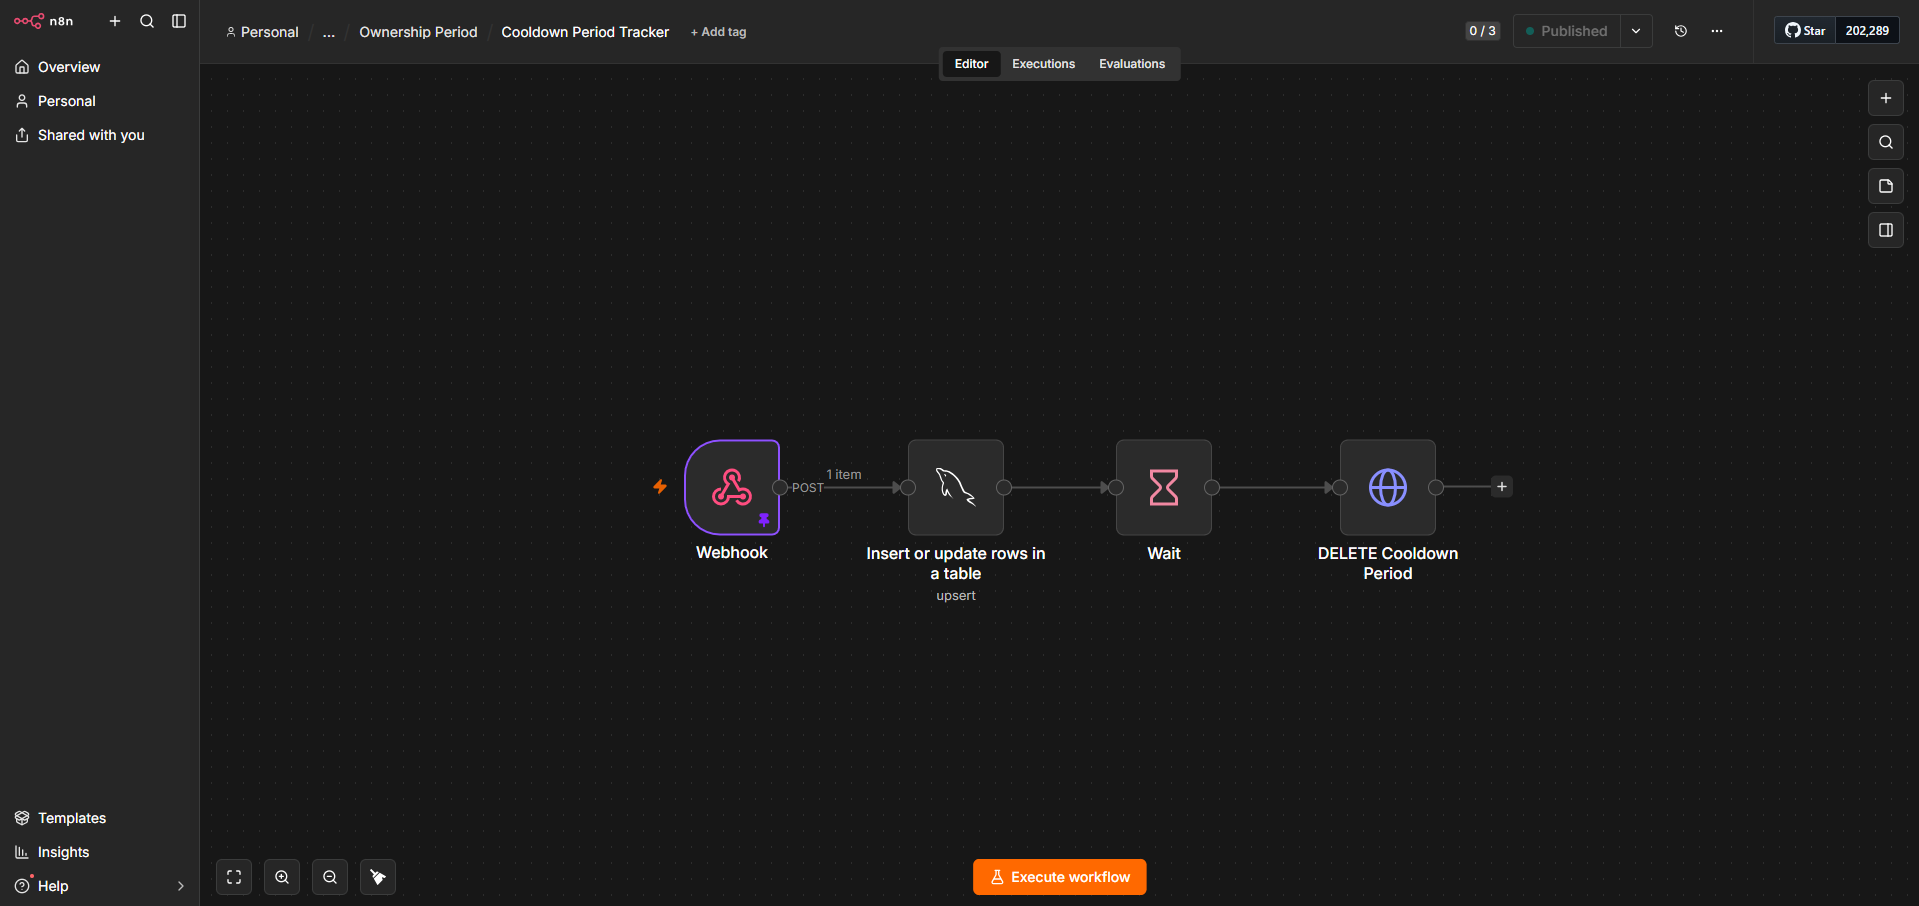Create new item with plus icon in sidebar header

pyautogui.click(x=115, y=21)
